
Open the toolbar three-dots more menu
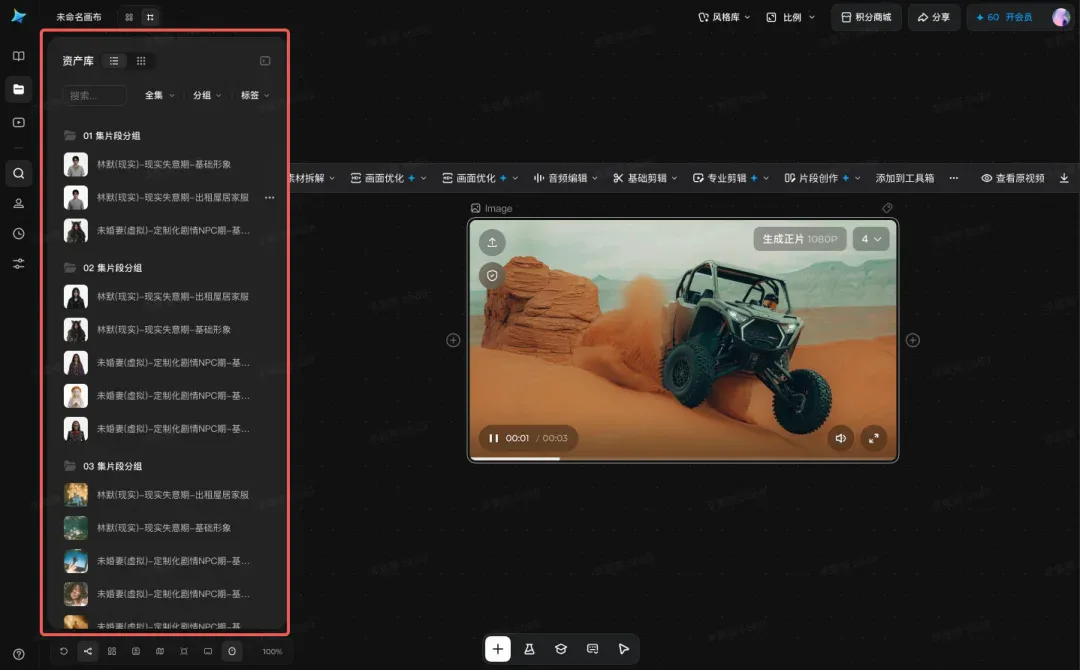[x=953, y=178]
